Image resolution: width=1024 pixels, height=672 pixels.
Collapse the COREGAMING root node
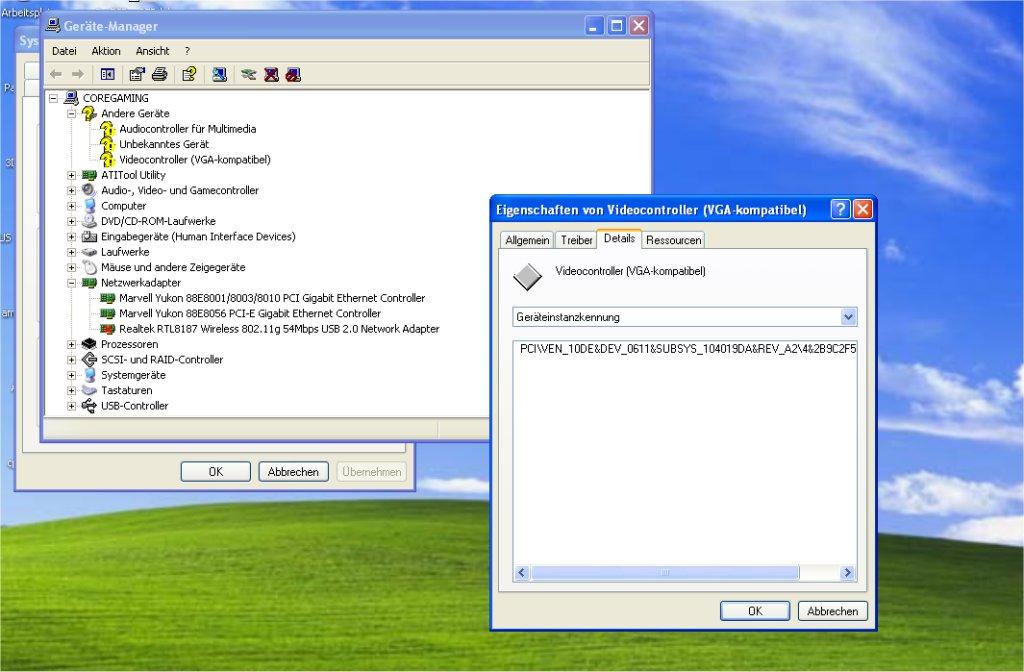coord(54,99)
